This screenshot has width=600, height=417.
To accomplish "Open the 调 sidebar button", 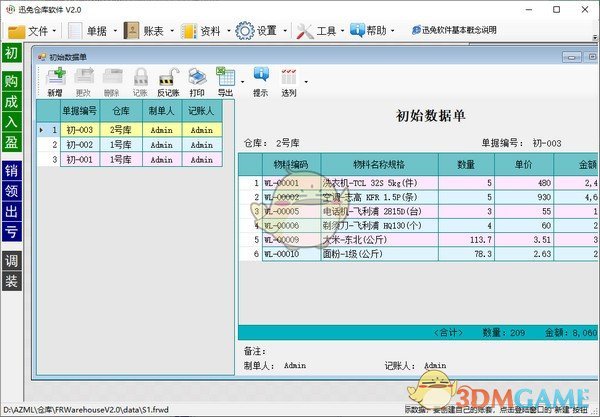I will 11,261.
